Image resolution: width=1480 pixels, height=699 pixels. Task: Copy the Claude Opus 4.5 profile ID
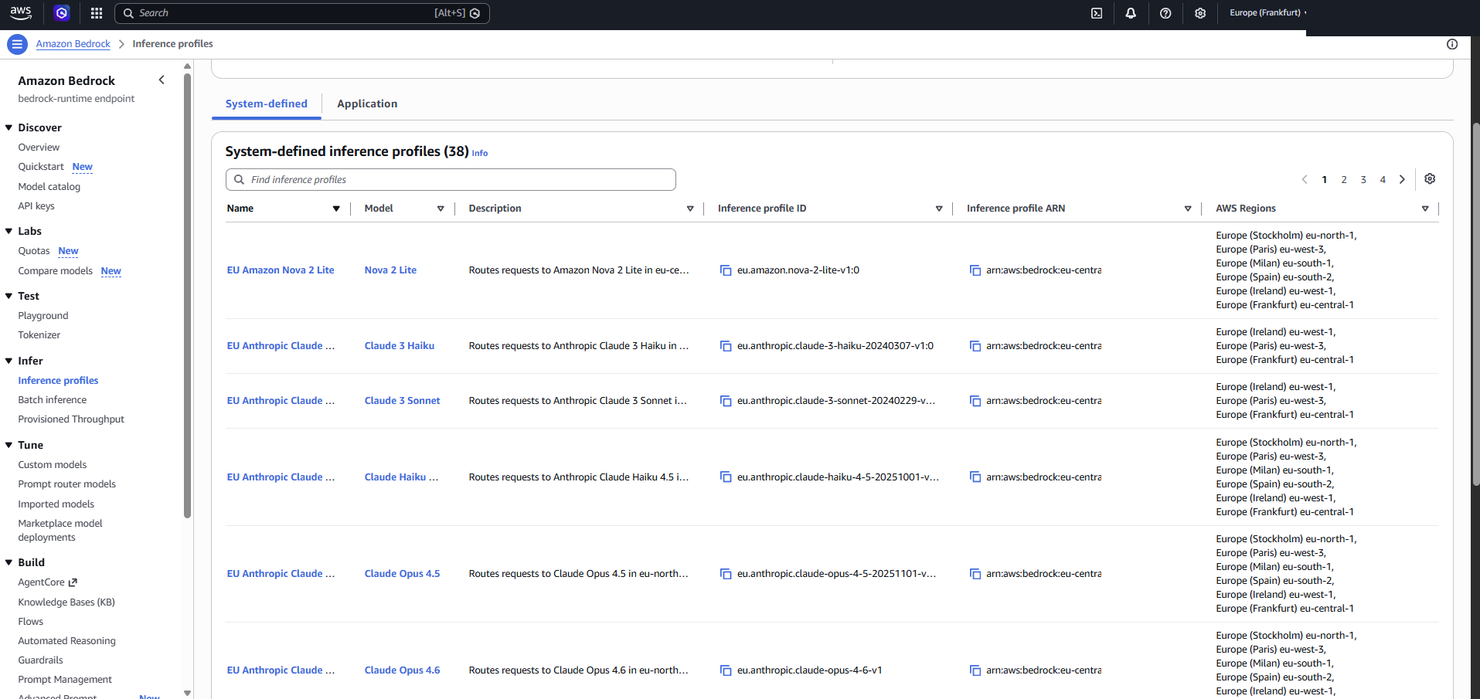[x=726, y=574]
